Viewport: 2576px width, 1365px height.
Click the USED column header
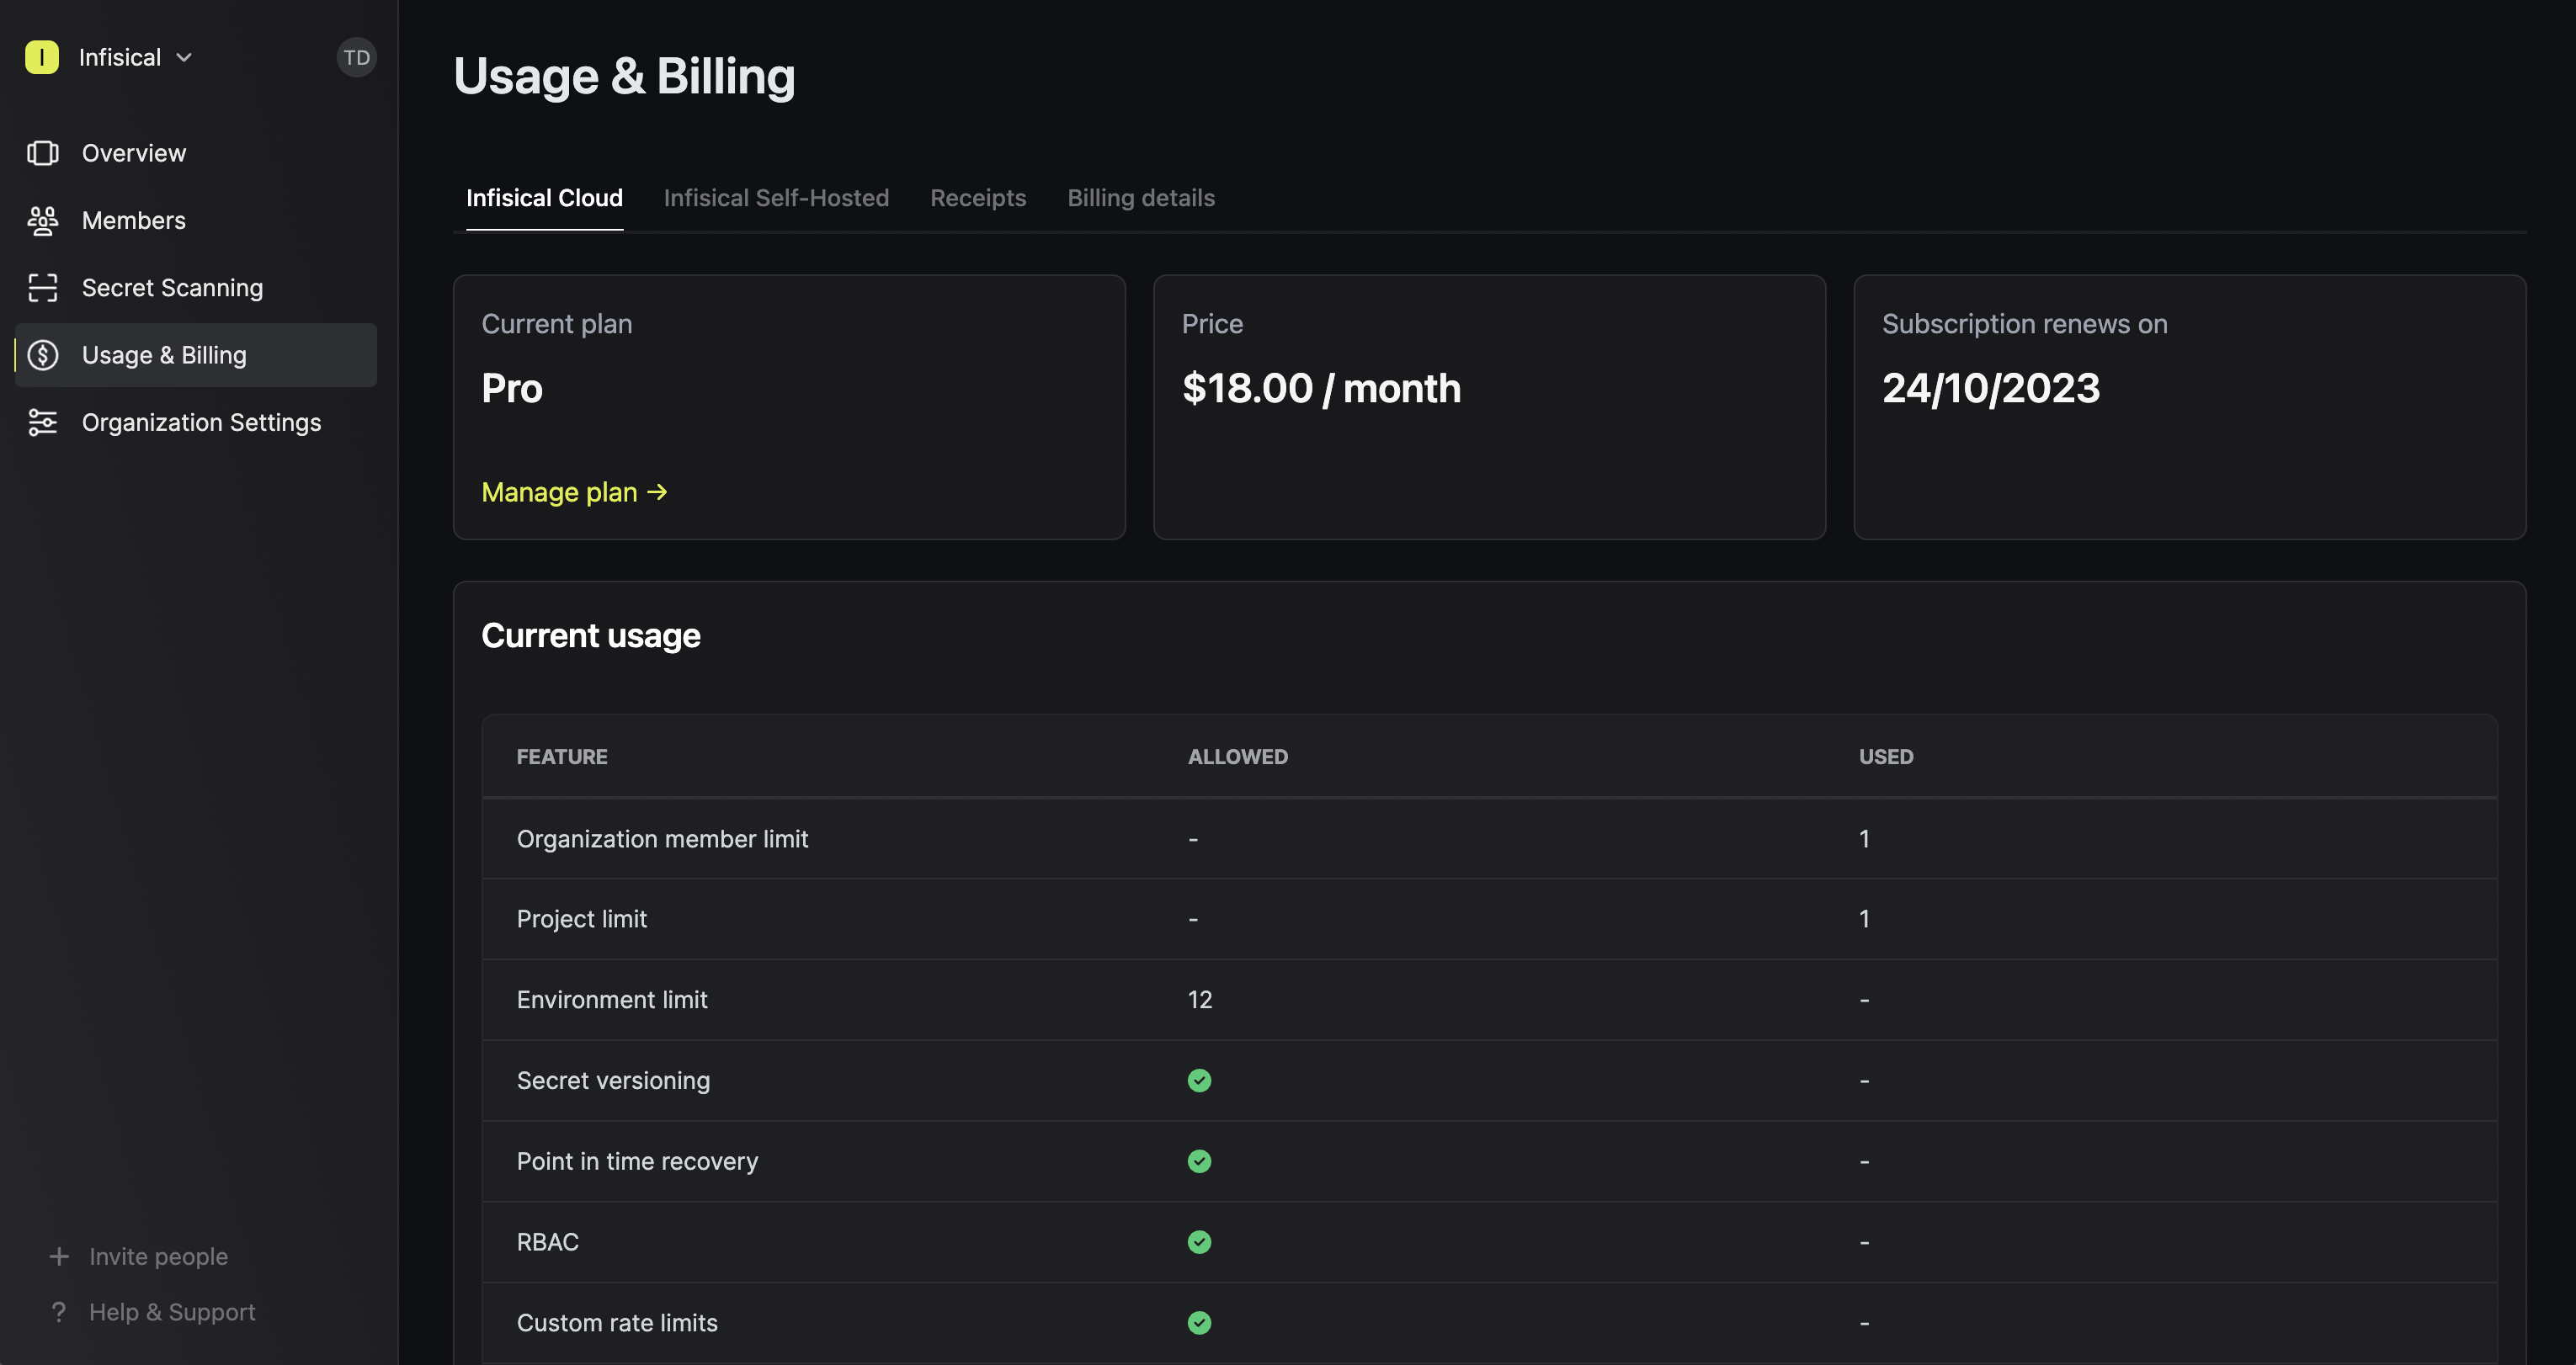click(1886, 757)
